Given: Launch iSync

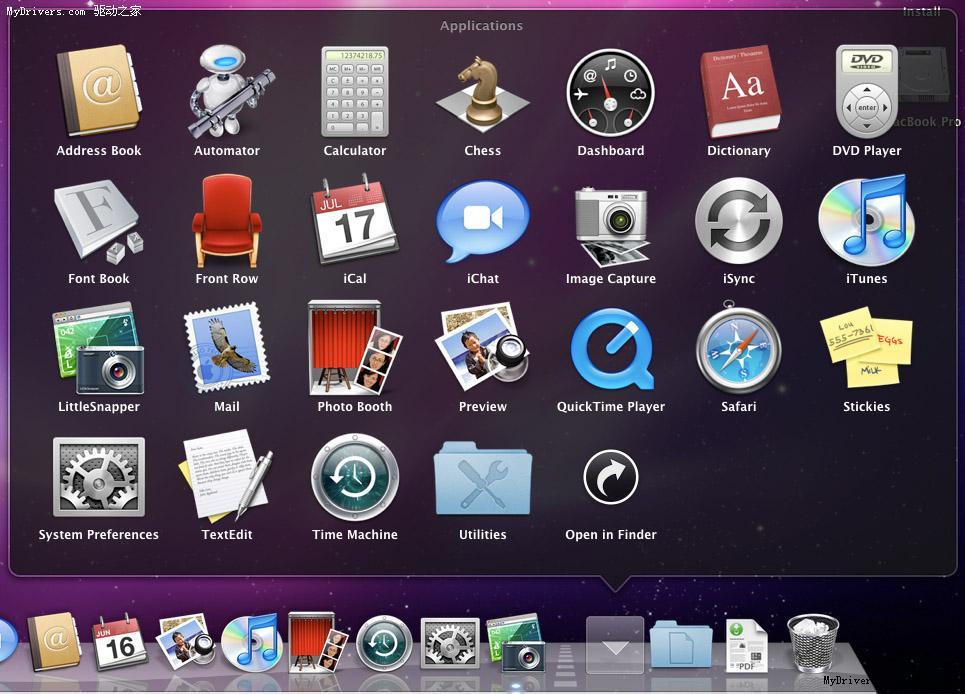Looking at the screenshot, I should [739, 220].
